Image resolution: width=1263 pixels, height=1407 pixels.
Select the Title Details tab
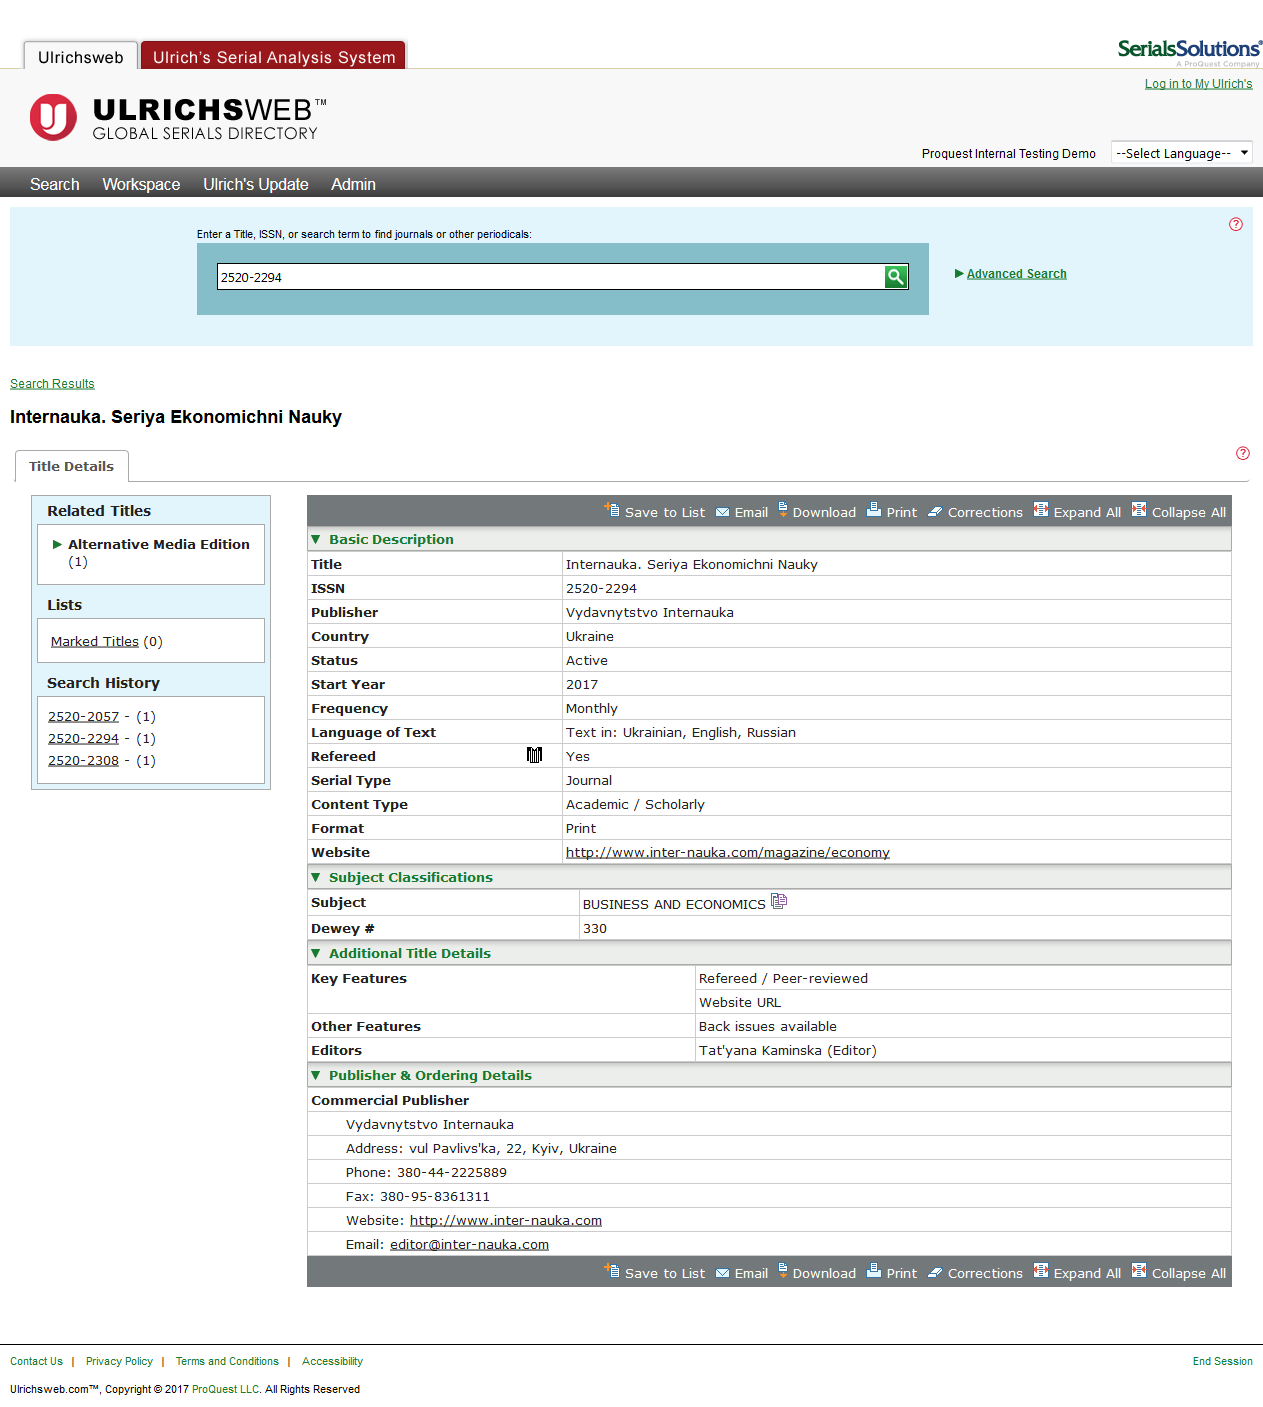71,466
